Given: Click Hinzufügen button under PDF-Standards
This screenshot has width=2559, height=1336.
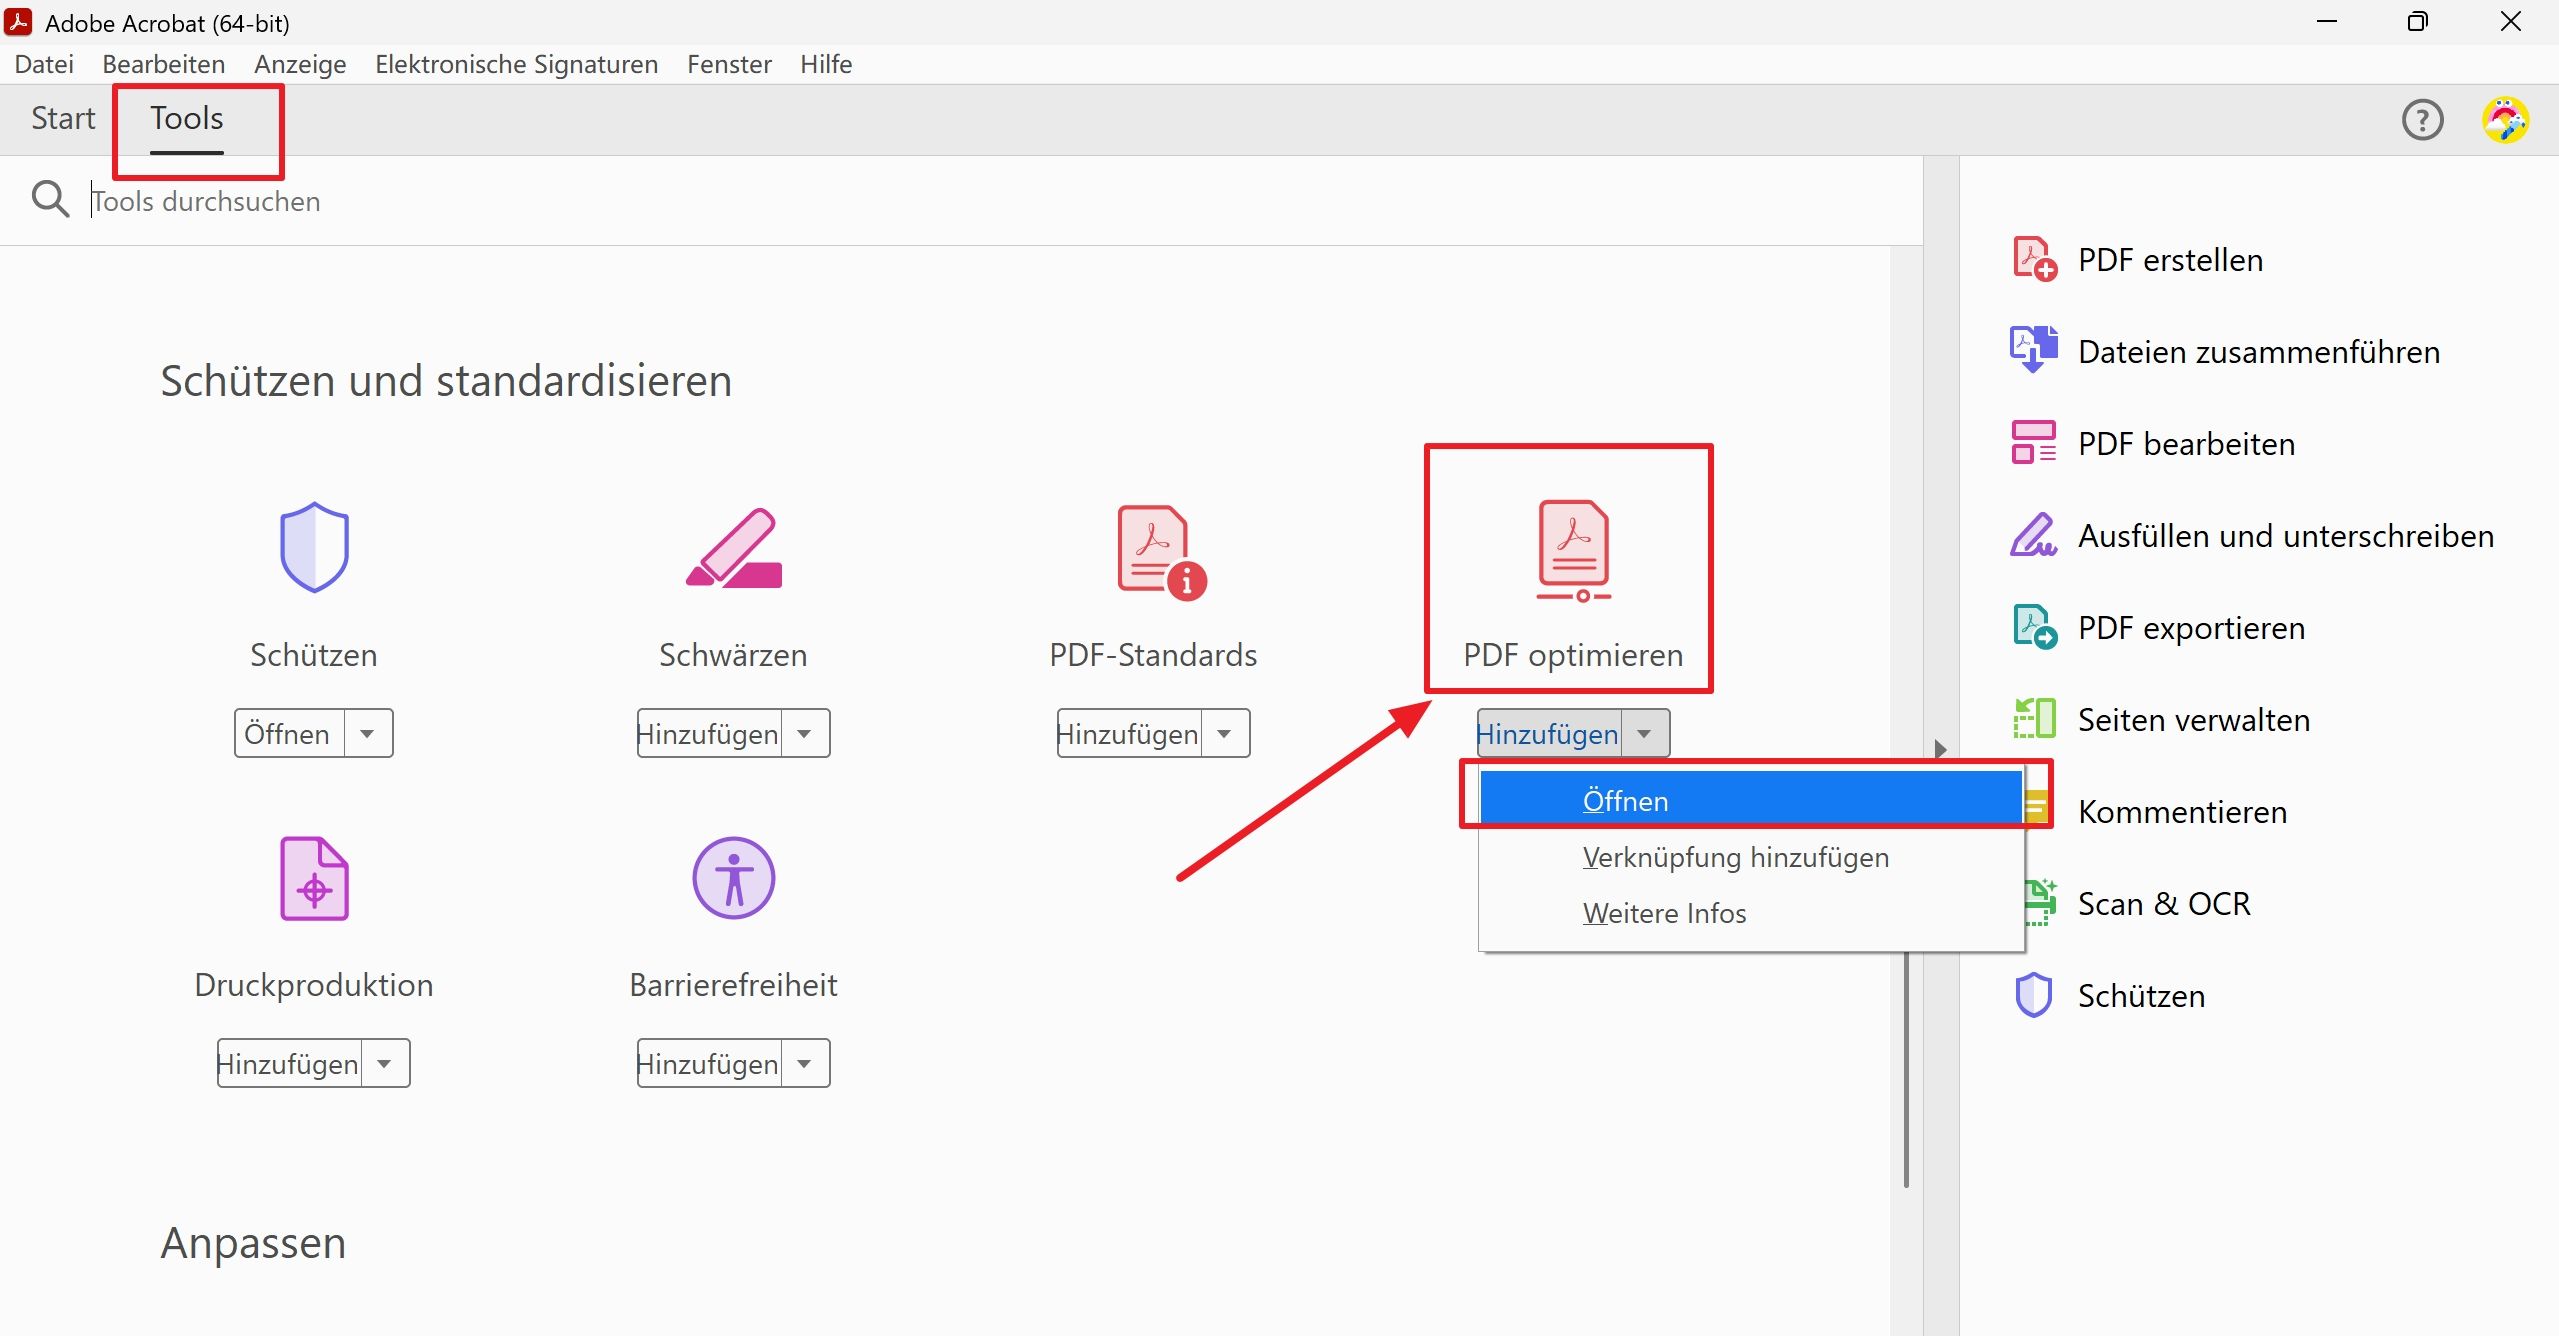Looking at the screenshot, I should tap(1129, 733).
